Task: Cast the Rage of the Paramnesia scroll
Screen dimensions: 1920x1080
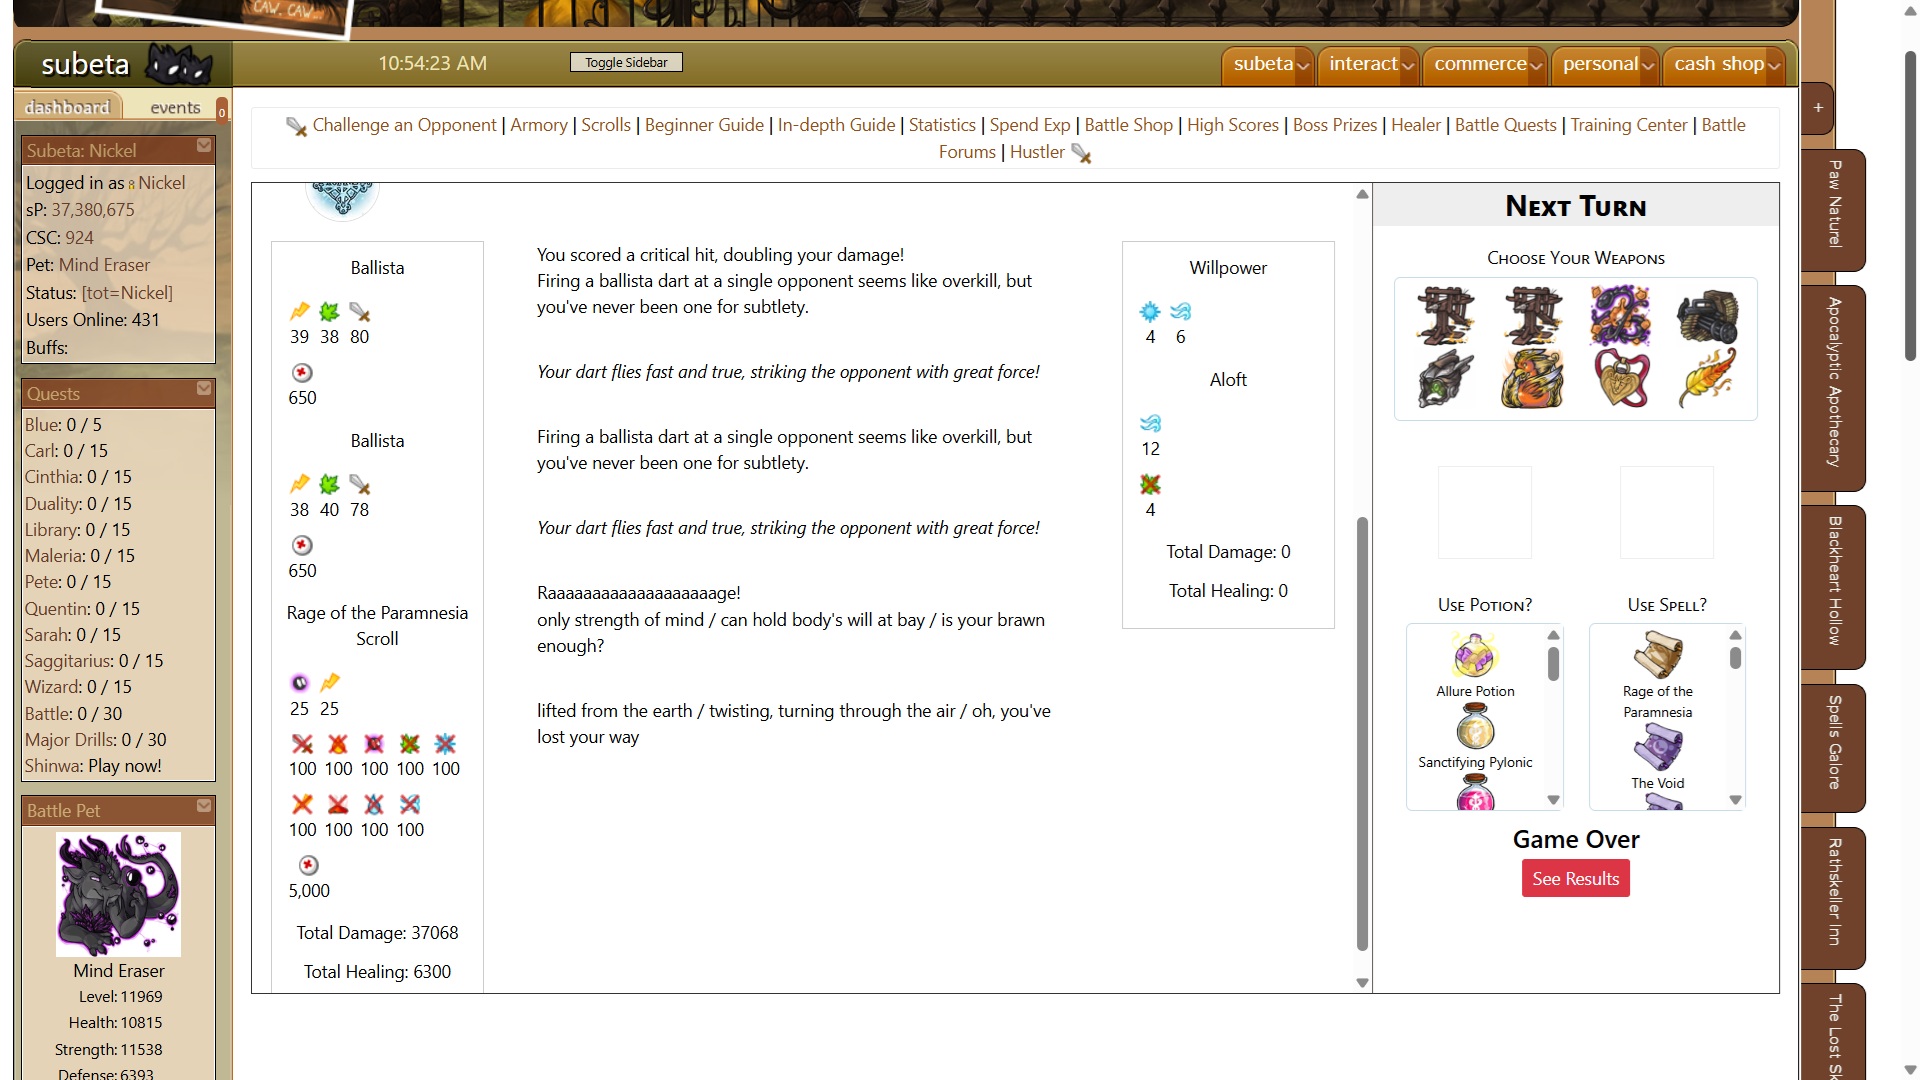Action: pyautogui.click(x=1657, y=657)
